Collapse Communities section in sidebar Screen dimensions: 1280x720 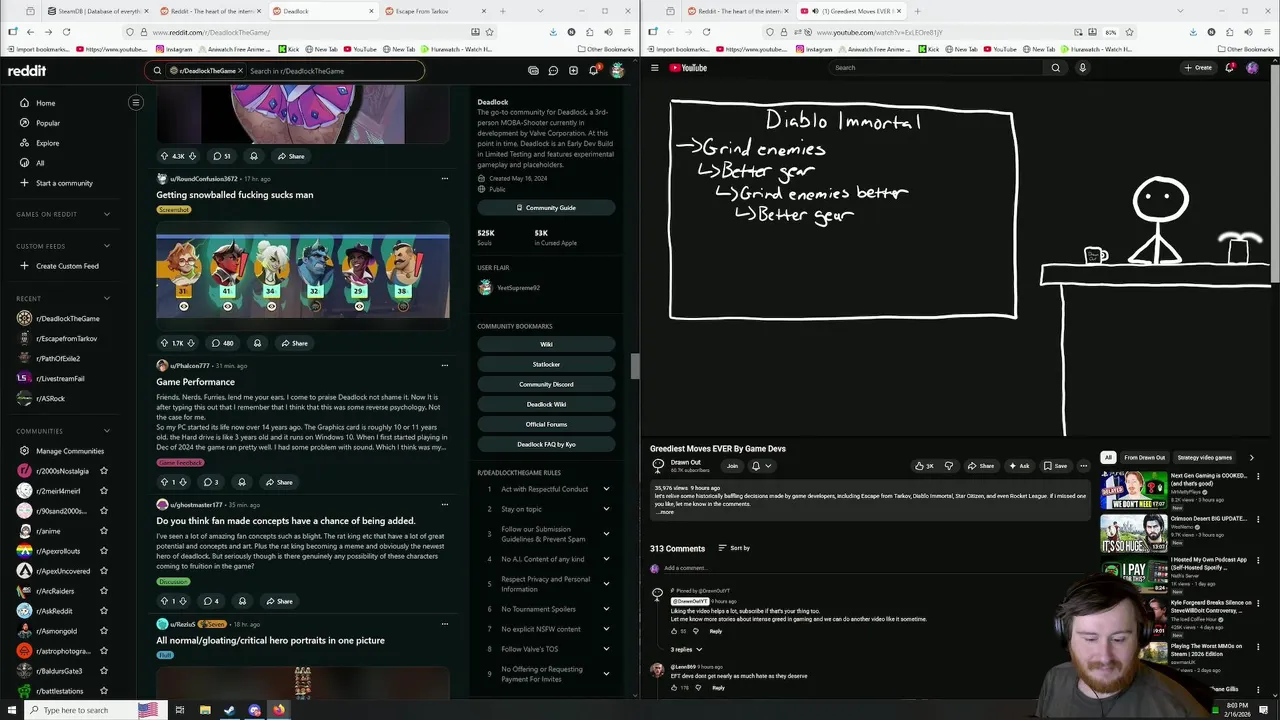coord(107,431)
